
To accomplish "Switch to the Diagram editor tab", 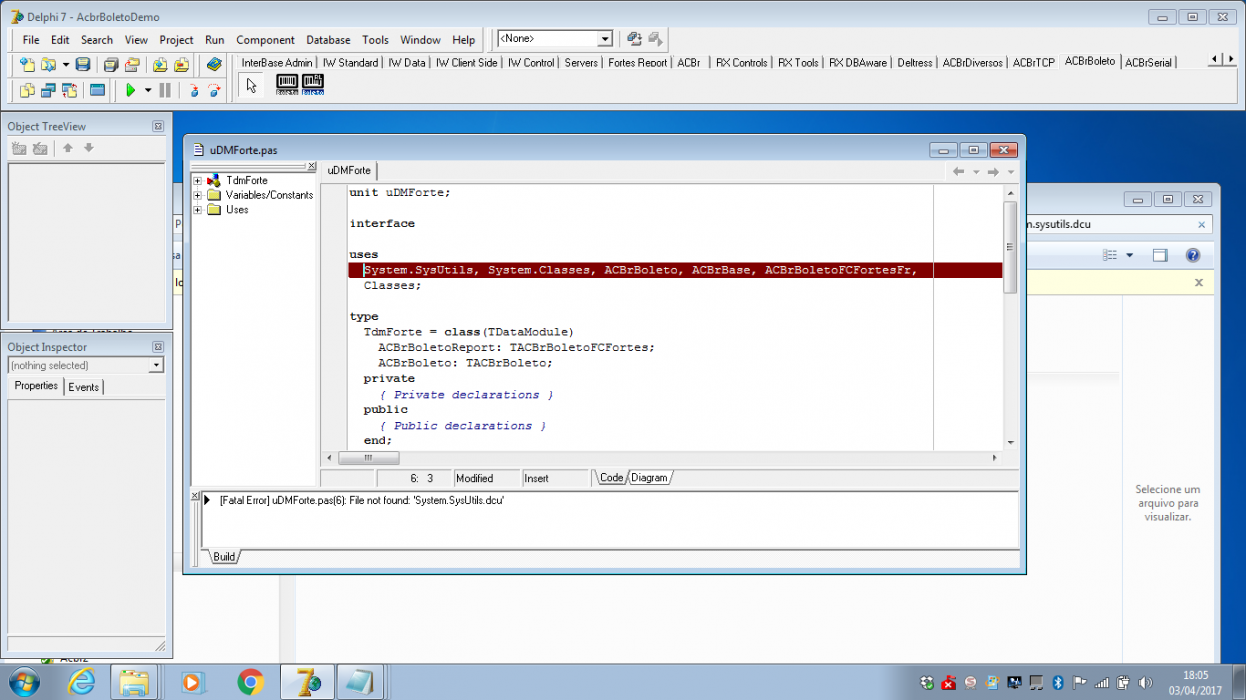I will 649,478.
